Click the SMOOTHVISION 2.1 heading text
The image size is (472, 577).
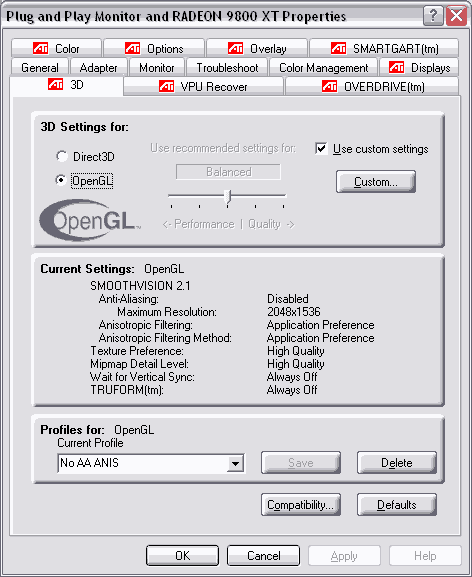tap(140, 286)
